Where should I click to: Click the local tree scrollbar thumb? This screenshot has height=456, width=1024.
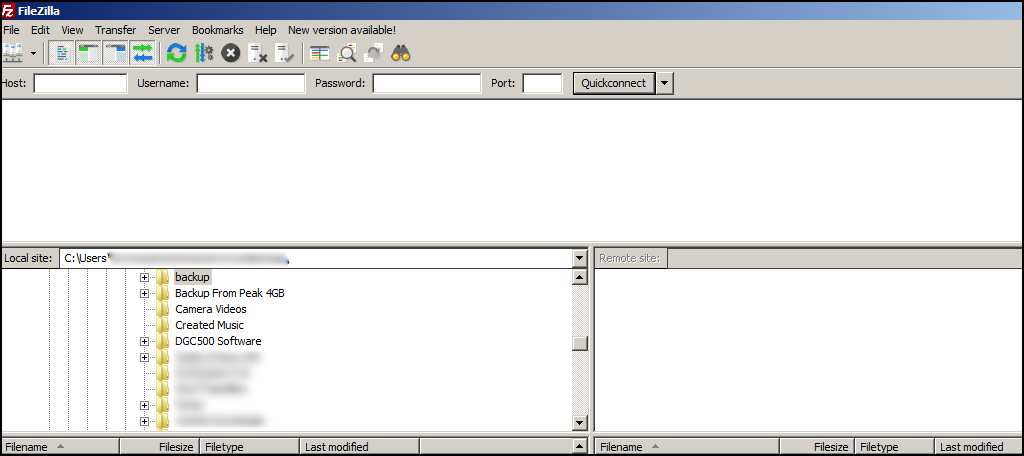point(580,344)
